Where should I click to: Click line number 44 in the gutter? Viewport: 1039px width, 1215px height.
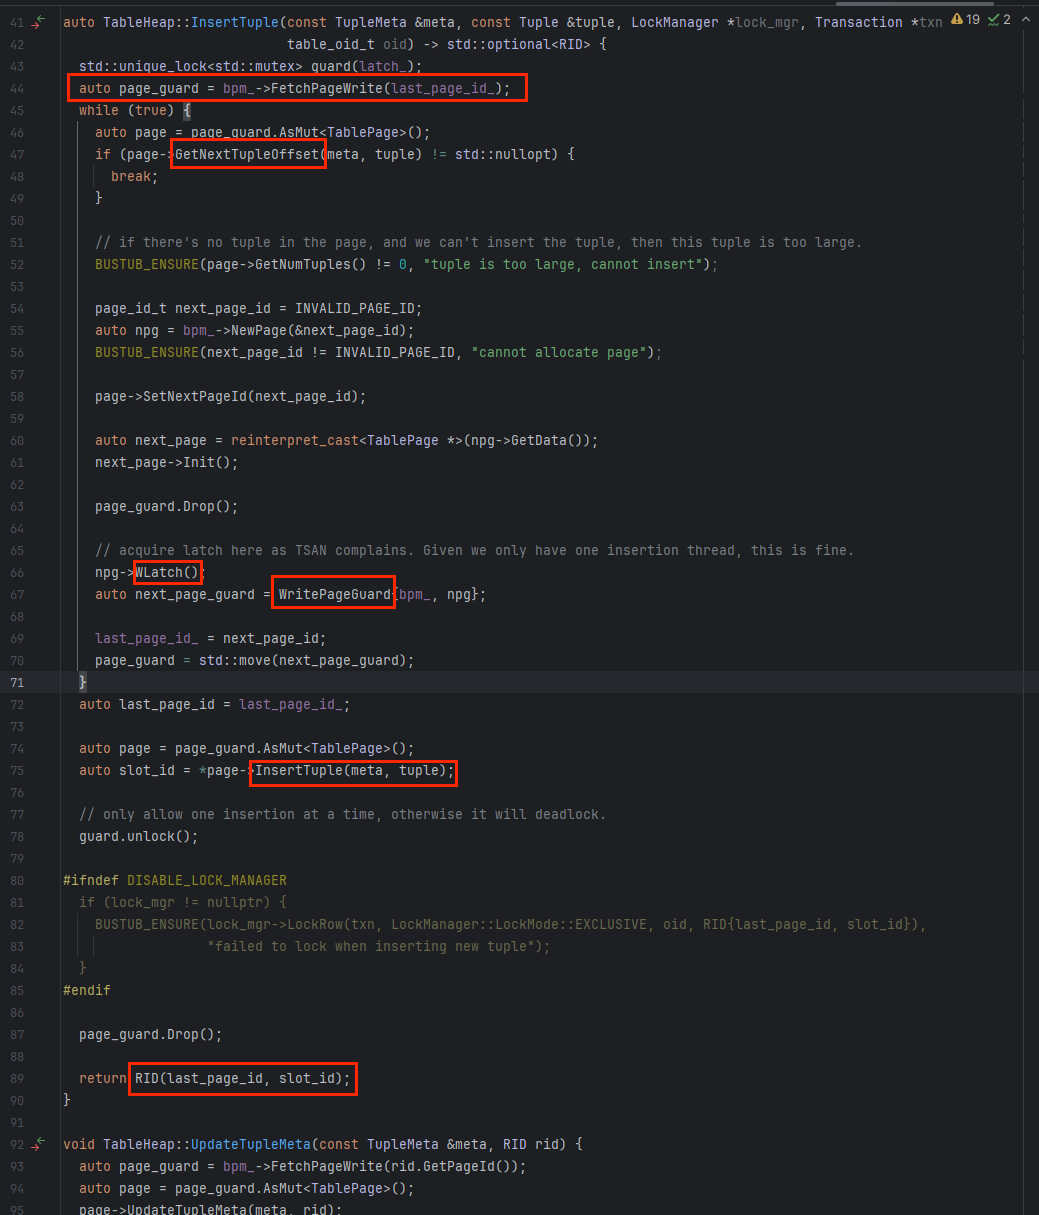click(17, 88)
